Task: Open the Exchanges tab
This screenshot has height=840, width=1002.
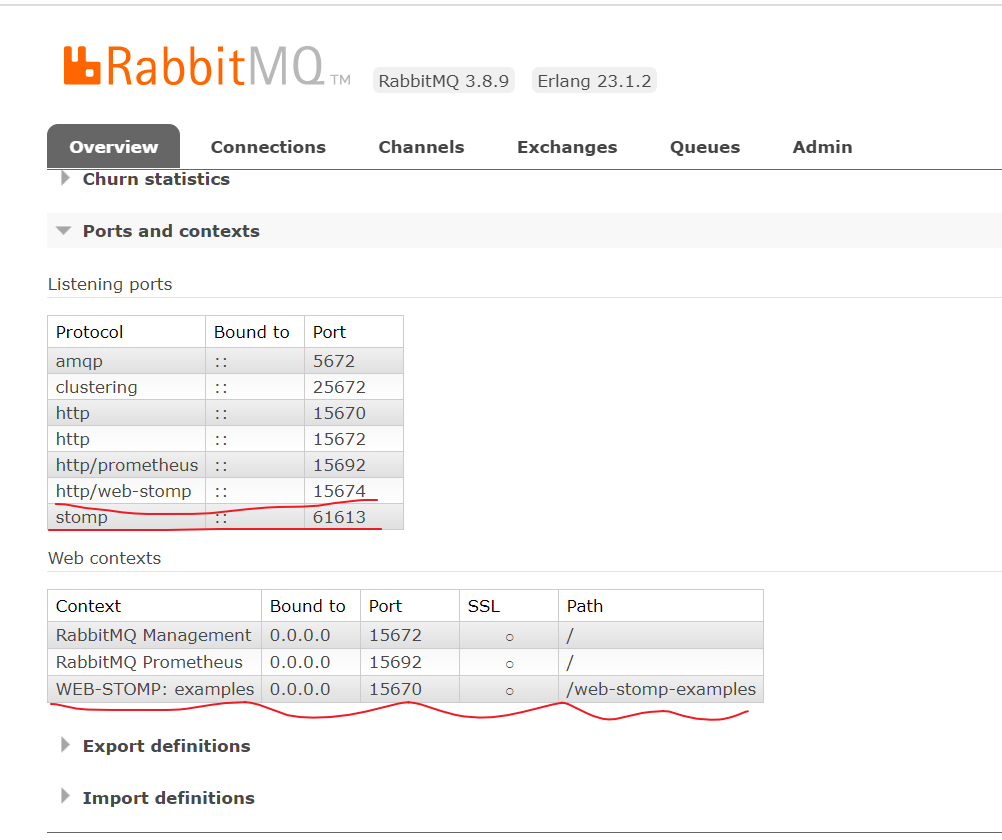Action: pos(566,146)
